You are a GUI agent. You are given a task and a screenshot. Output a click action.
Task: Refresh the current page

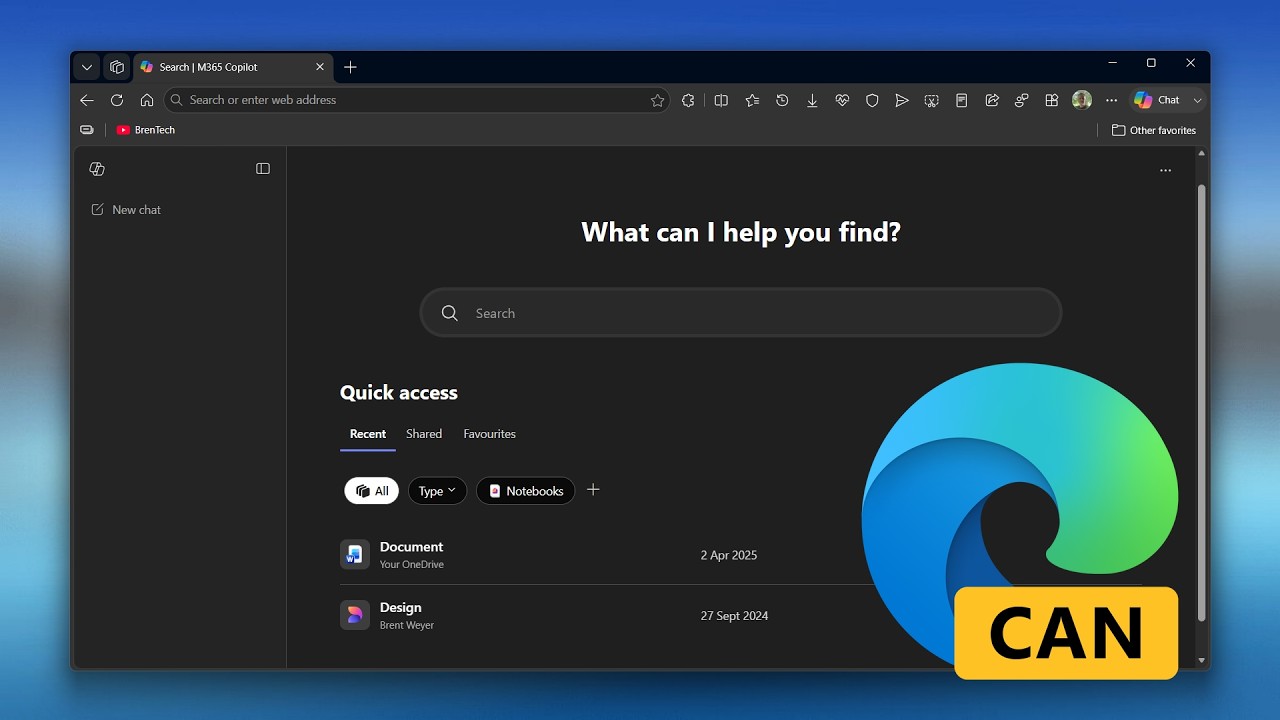(x=117, y=100)
